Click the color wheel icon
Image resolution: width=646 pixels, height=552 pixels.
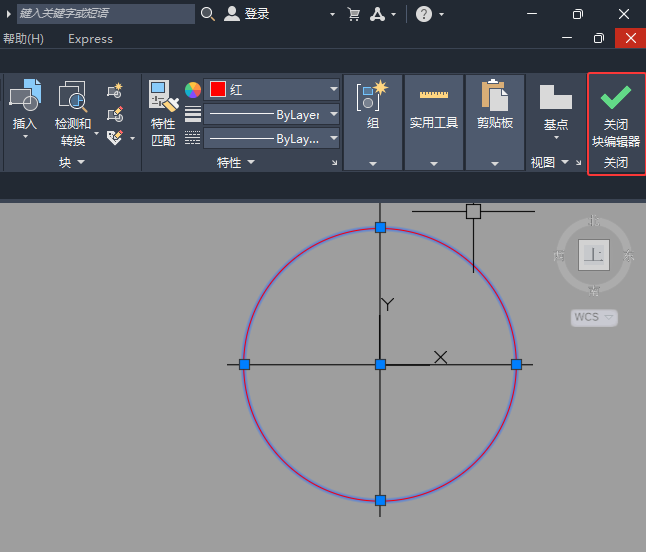(x=193, y=90)
